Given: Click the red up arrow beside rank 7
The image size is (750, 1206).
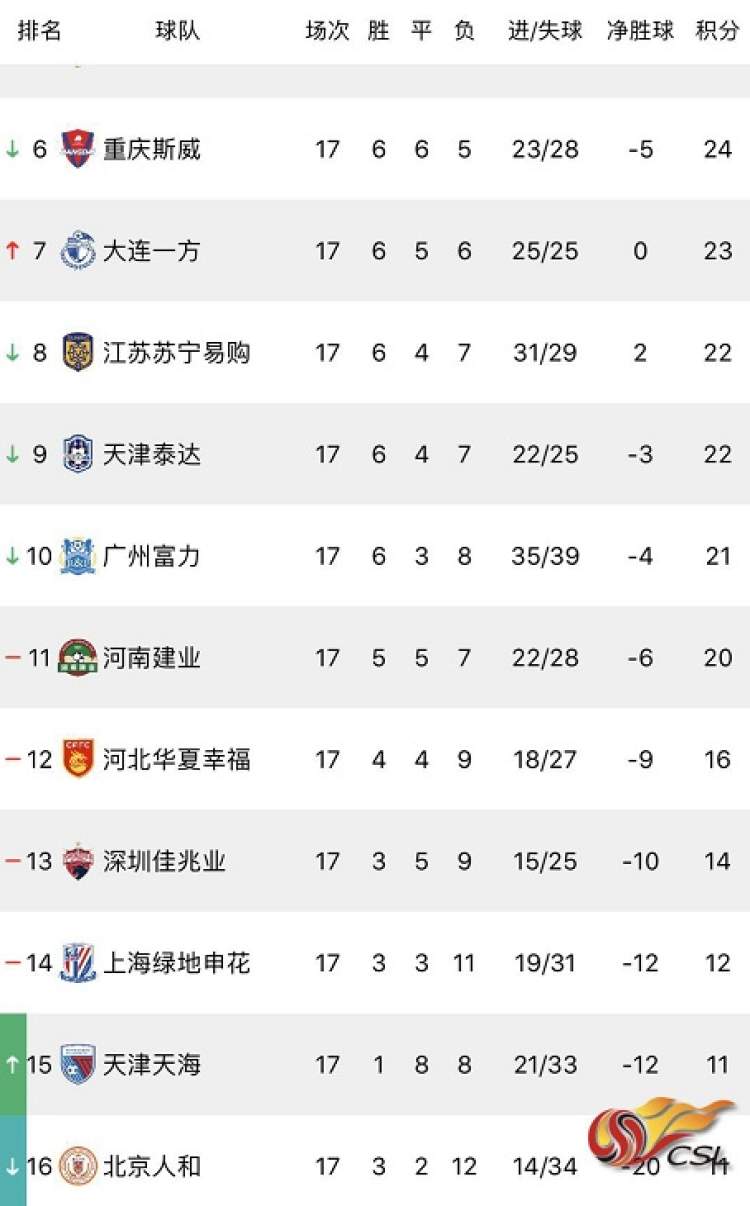Looking at the screenshot, I should click(x=12, y=250).
